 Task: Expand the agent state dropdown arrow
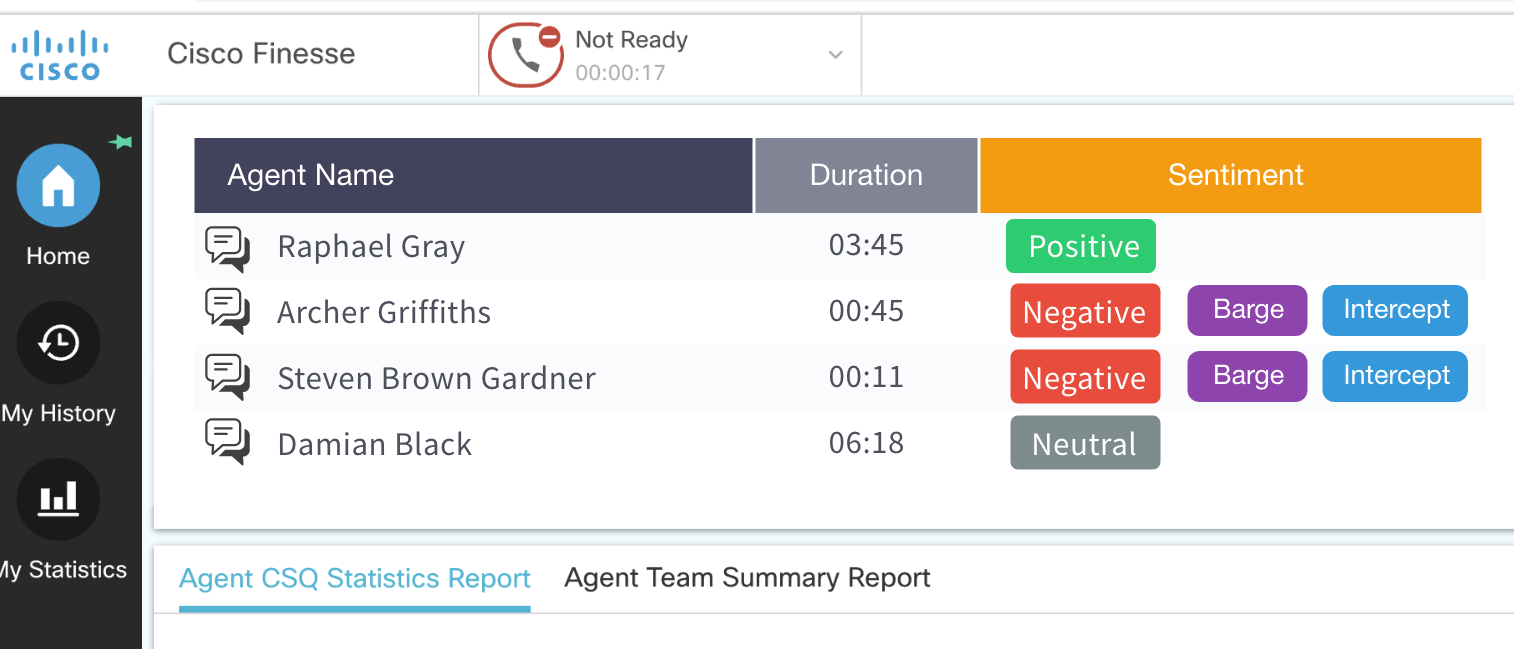pos(836,55)
